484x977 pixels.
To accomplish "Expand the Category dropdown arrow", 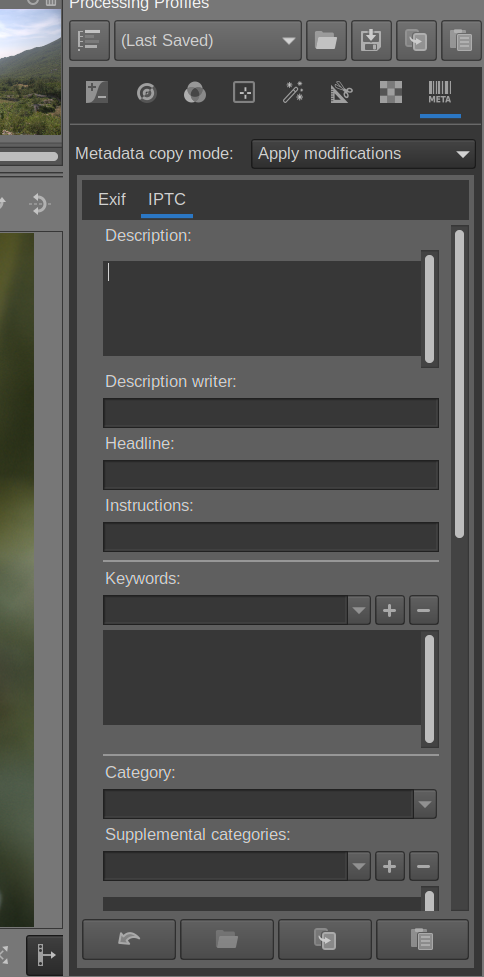I will [x=425, y=804].
